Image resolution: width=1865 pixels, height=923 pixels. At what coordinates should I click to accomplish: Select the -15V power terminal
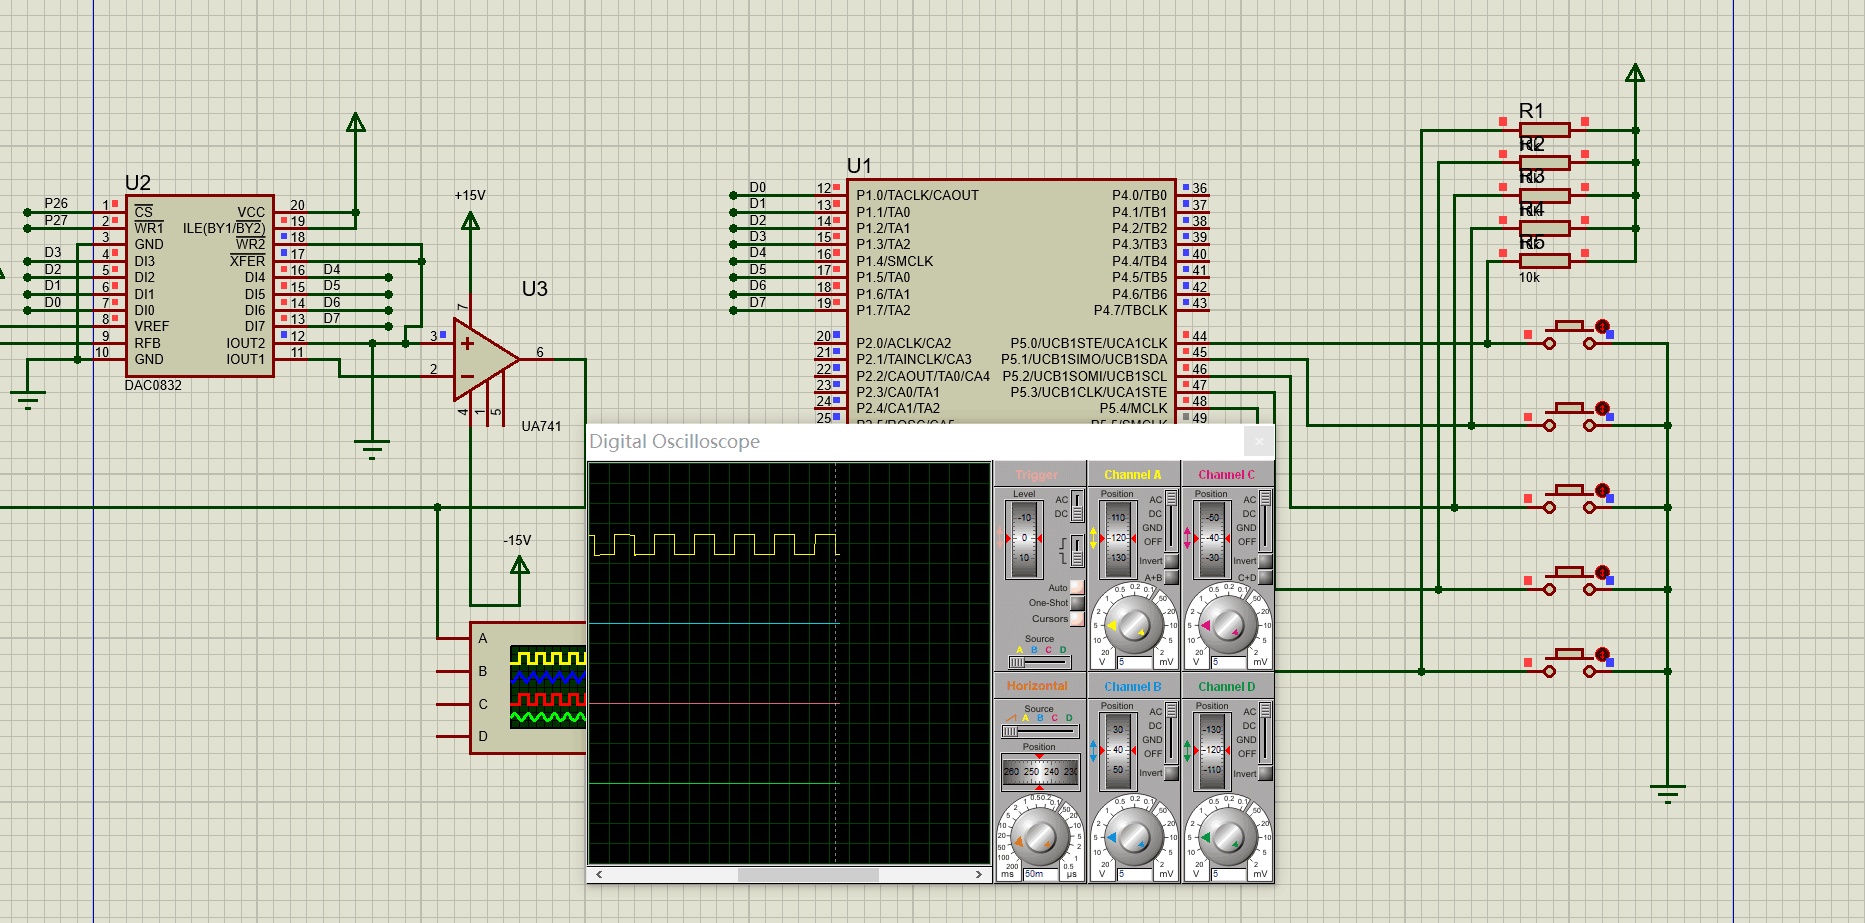pos(520,566)
